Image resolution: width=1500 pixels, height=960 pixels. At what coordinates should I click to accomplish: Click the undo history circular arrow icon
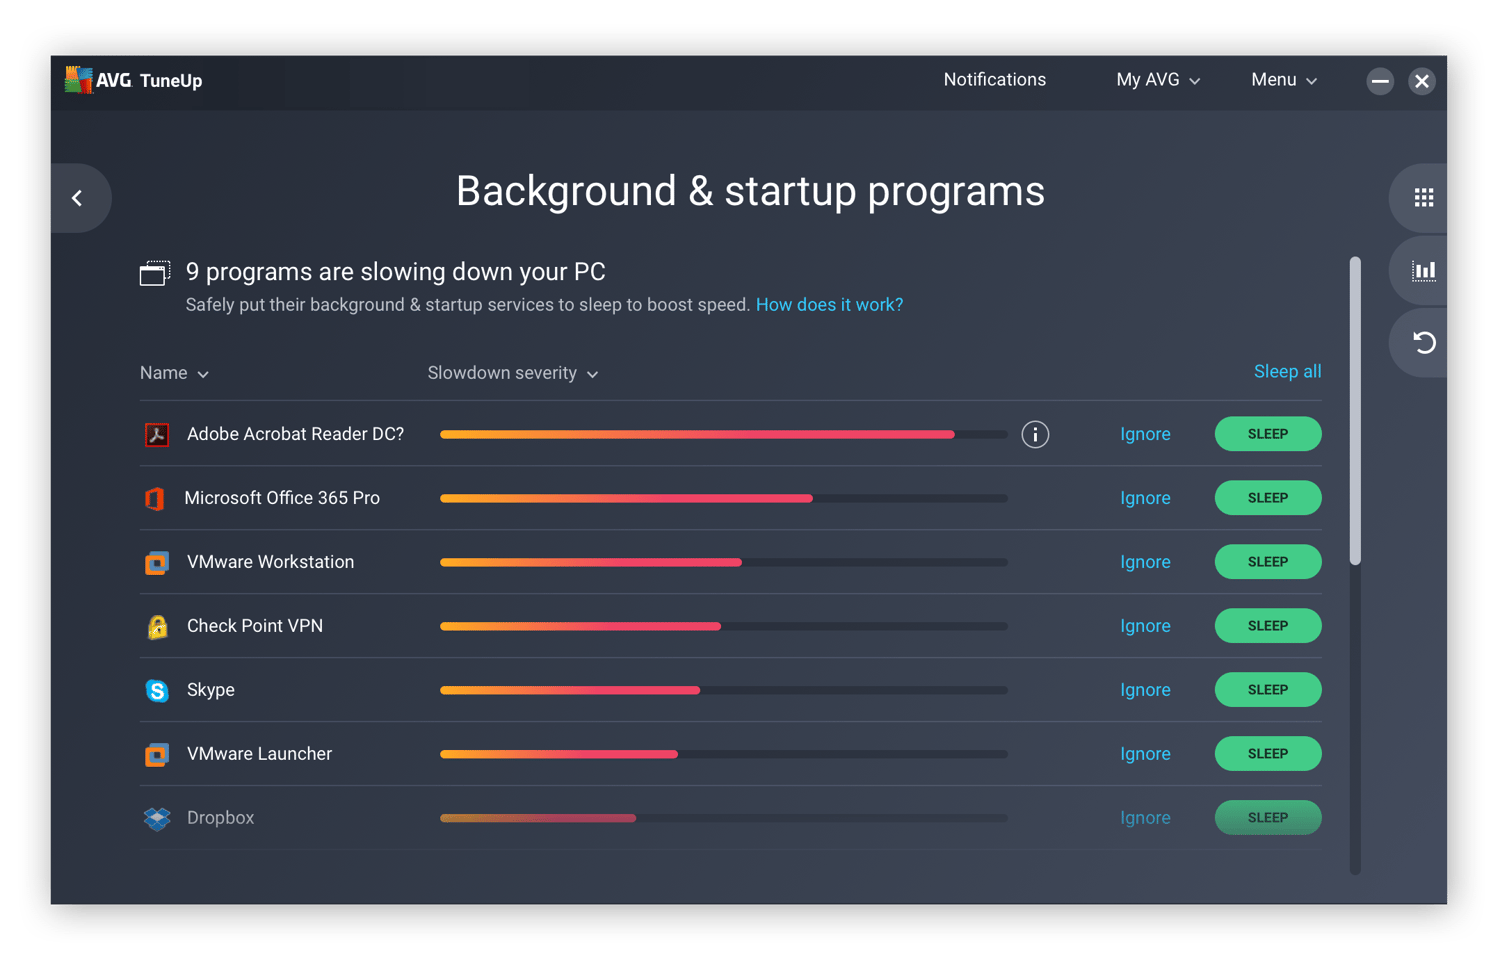tap(1423, 343)
